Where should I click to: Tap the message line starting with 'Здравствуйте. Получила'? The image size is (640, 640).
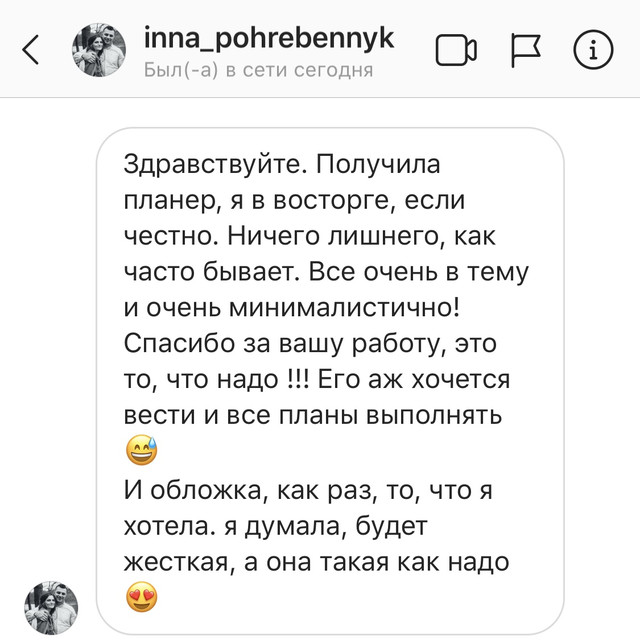click(x=282, y=164)
